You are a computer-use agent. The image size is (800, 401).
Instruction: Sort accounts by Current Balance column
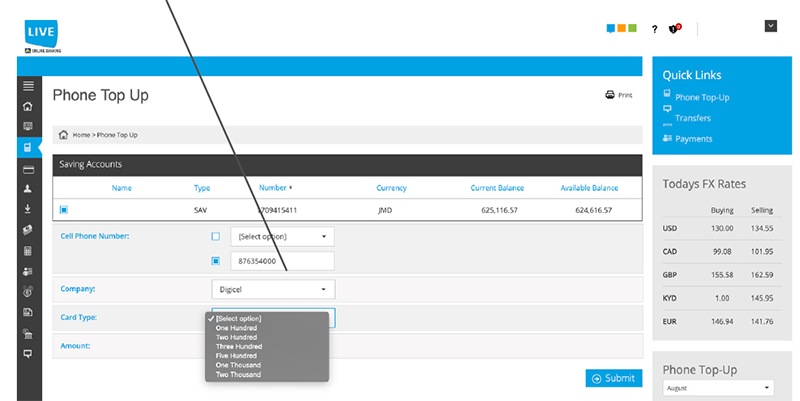[497, 188]
